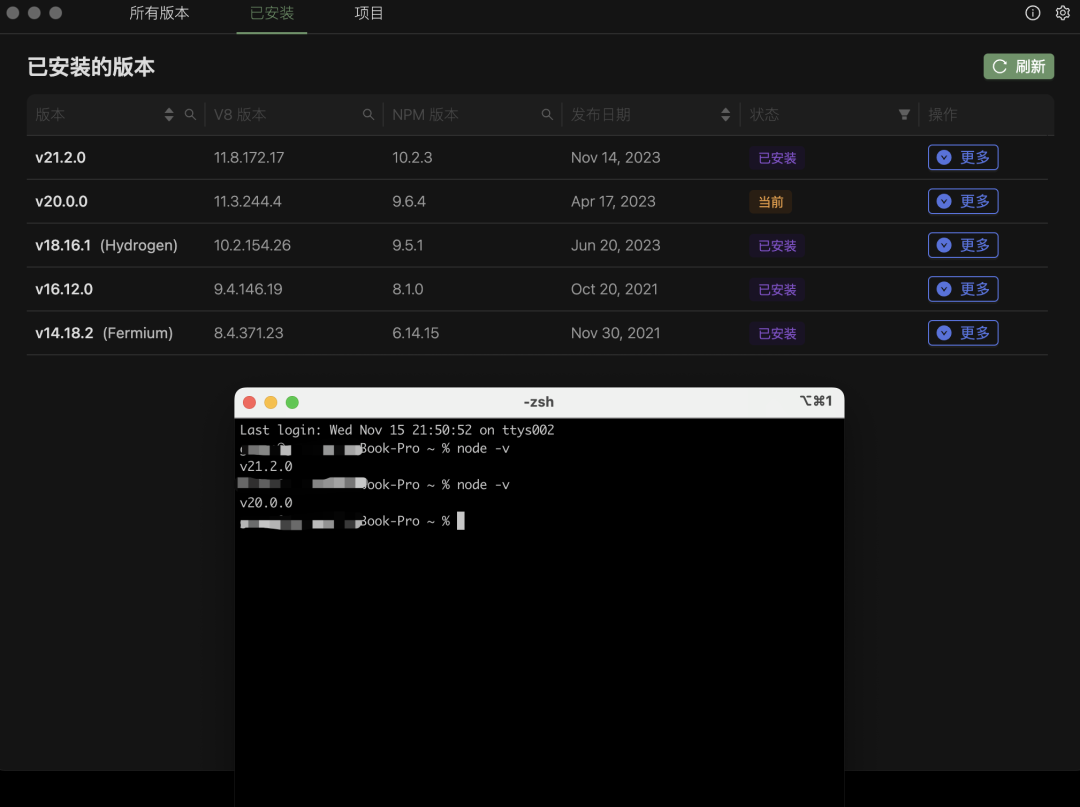This screenshot has height=807, width=1080.
Task: Open the 状态 column filter icon
Action: 904,115
